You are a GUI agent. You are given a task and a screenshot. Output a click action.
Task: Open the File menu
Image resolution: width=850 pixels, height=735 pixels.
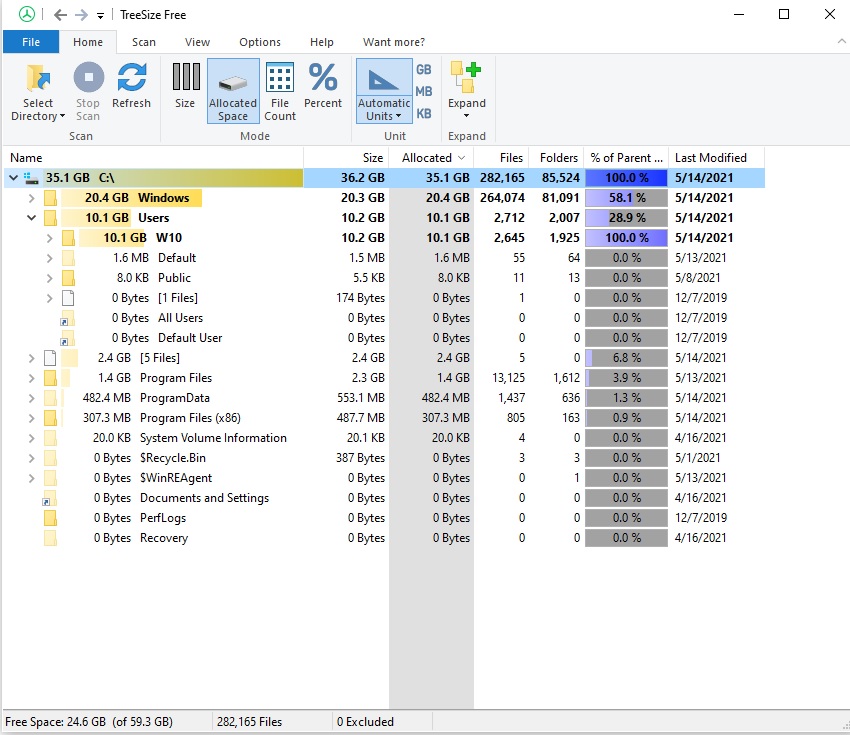click(x=31, y=42)
